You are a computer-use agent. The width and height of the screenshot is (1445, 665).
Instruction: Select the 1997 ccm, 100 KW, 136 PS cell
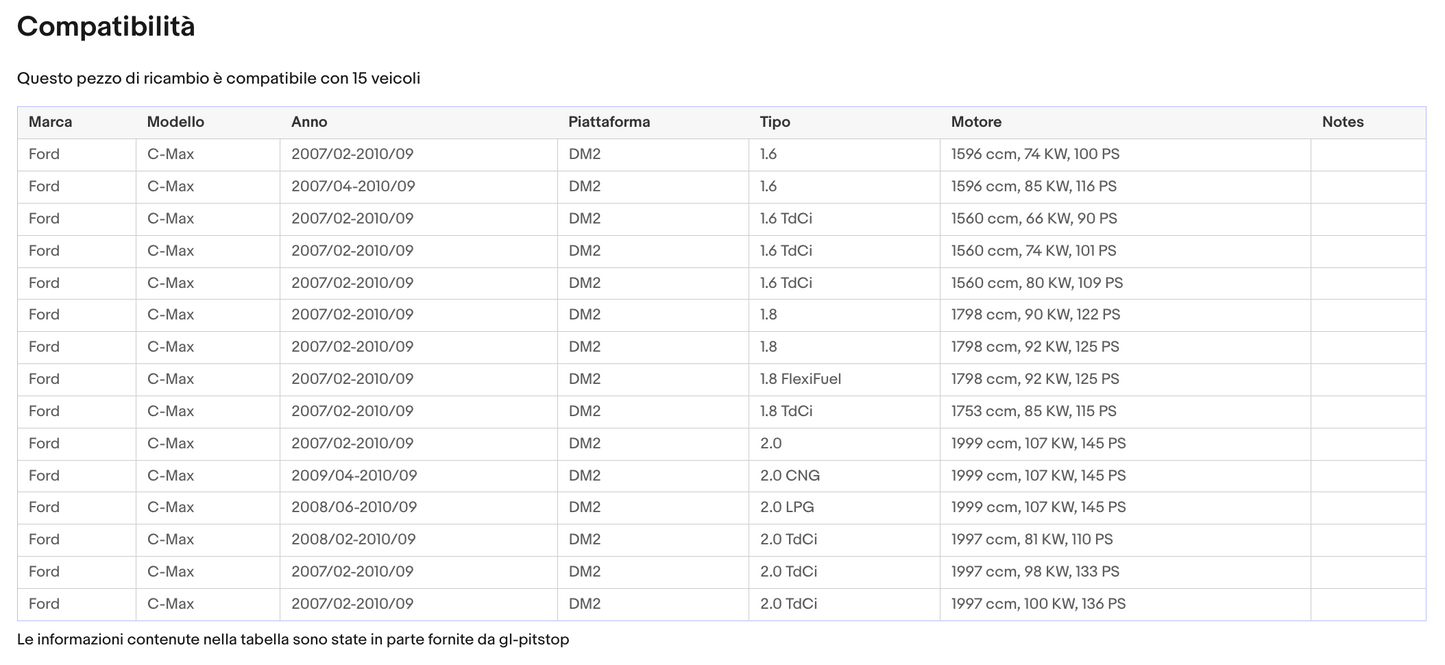coord(1038,604)
